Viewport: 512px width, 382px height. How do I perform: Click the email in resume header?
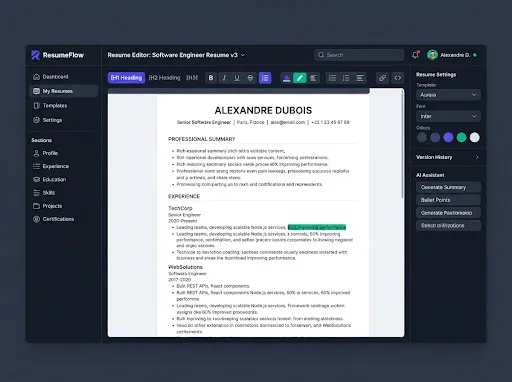[x=288, y=122]
